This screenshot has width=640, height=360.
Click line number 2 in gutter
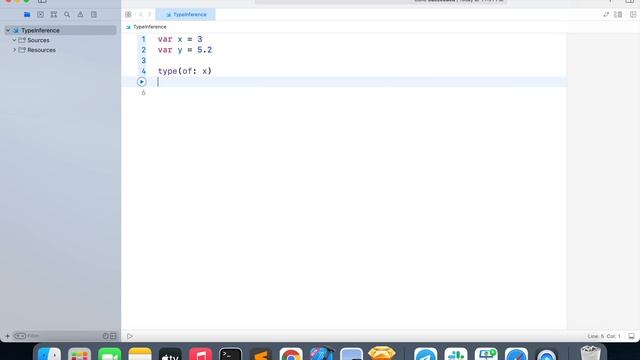click(143, 50)
